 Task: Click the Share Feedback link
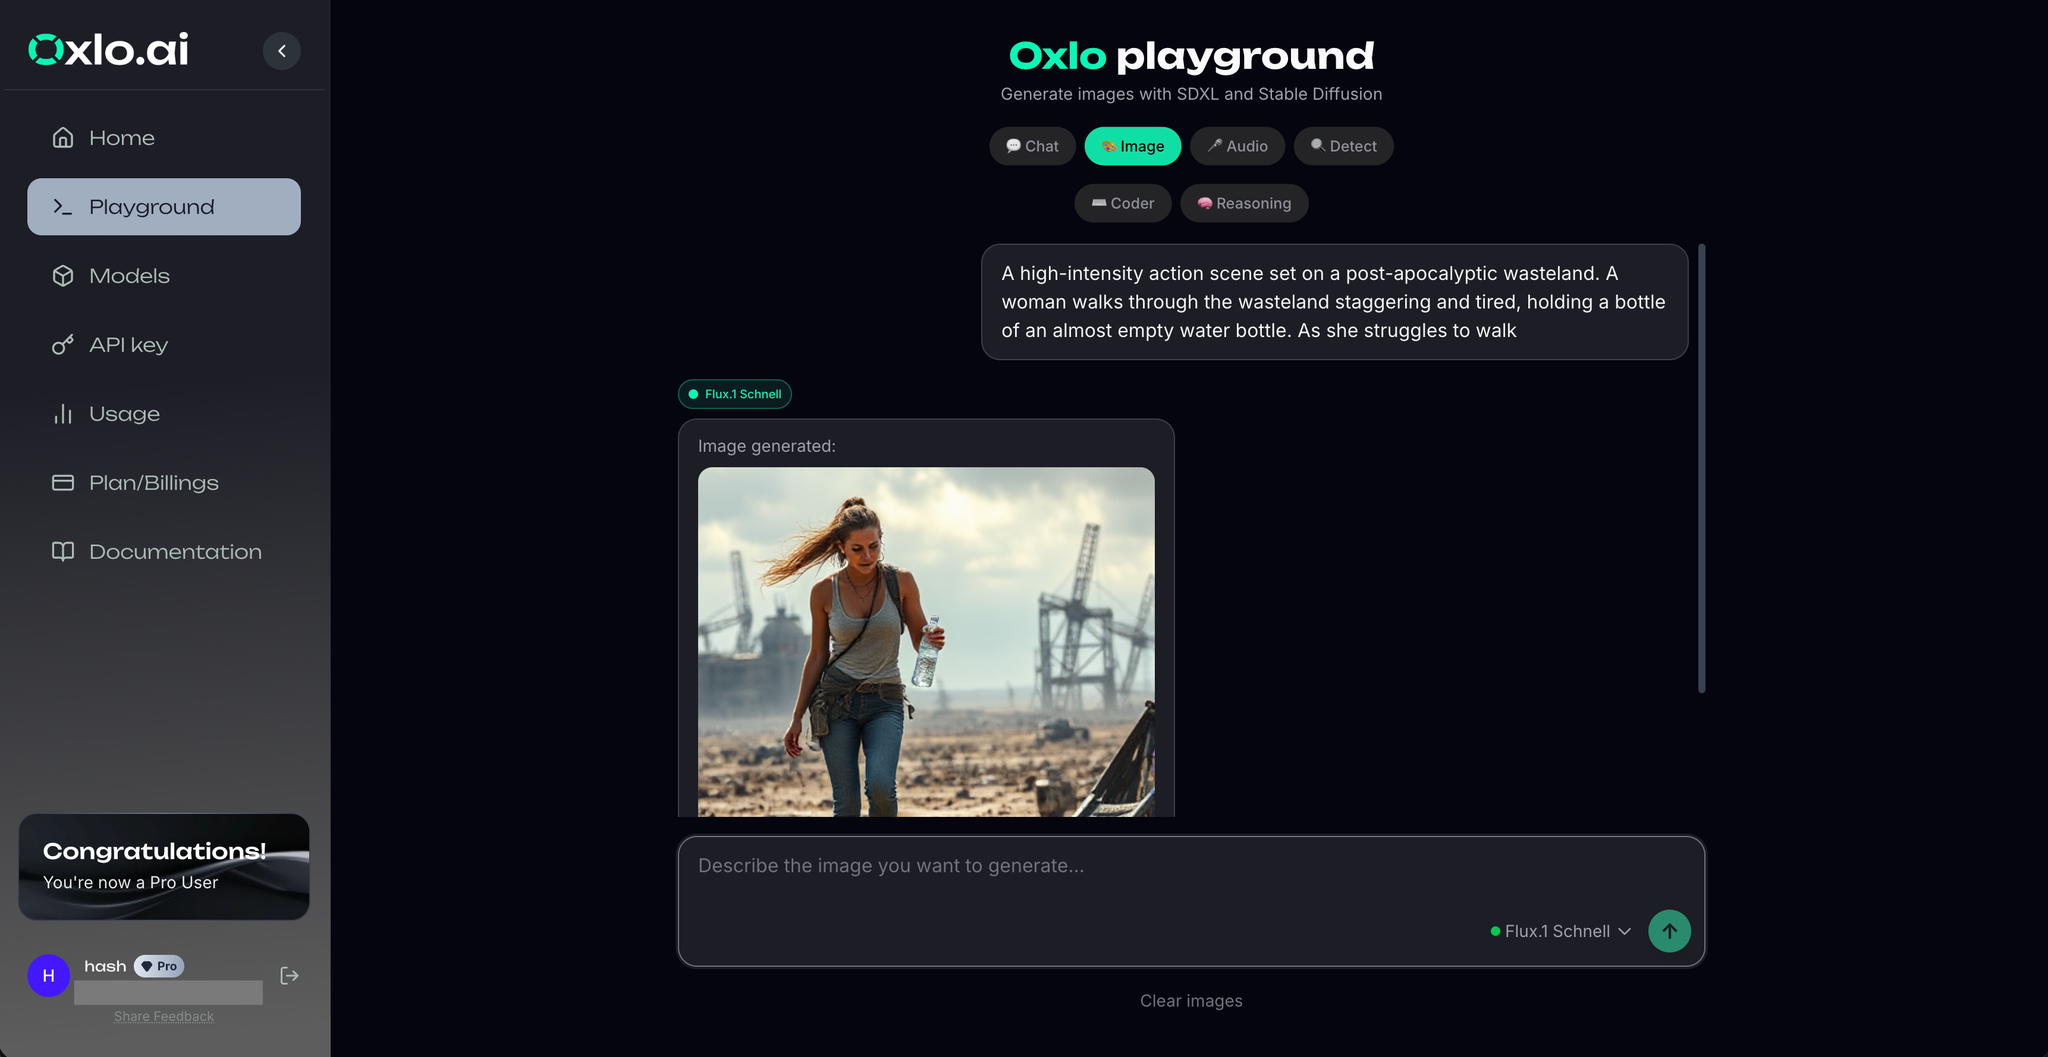click(x=163, y=1015)
